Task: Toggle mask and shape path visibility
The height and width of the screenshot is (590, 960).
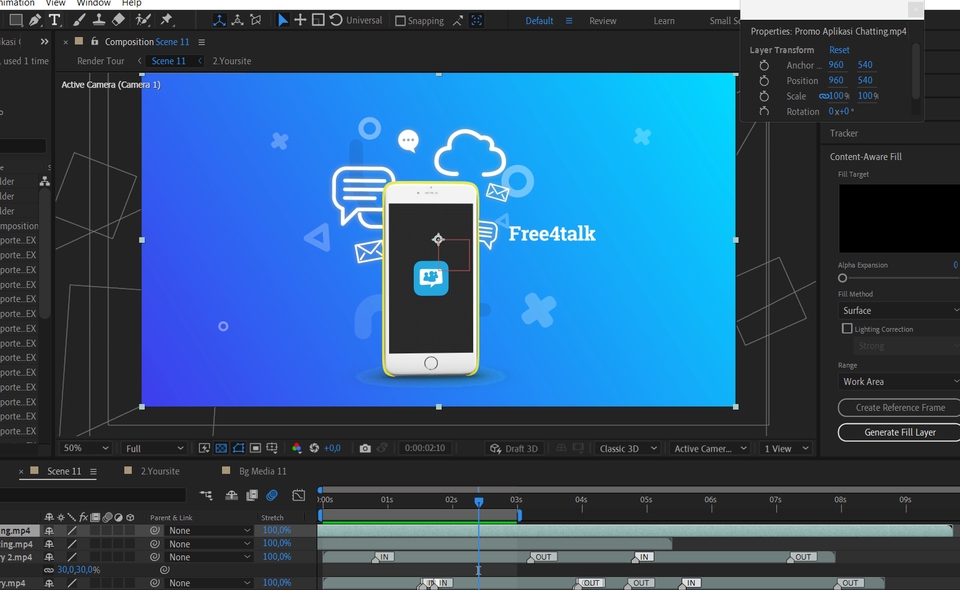Action: pos(238,448)
